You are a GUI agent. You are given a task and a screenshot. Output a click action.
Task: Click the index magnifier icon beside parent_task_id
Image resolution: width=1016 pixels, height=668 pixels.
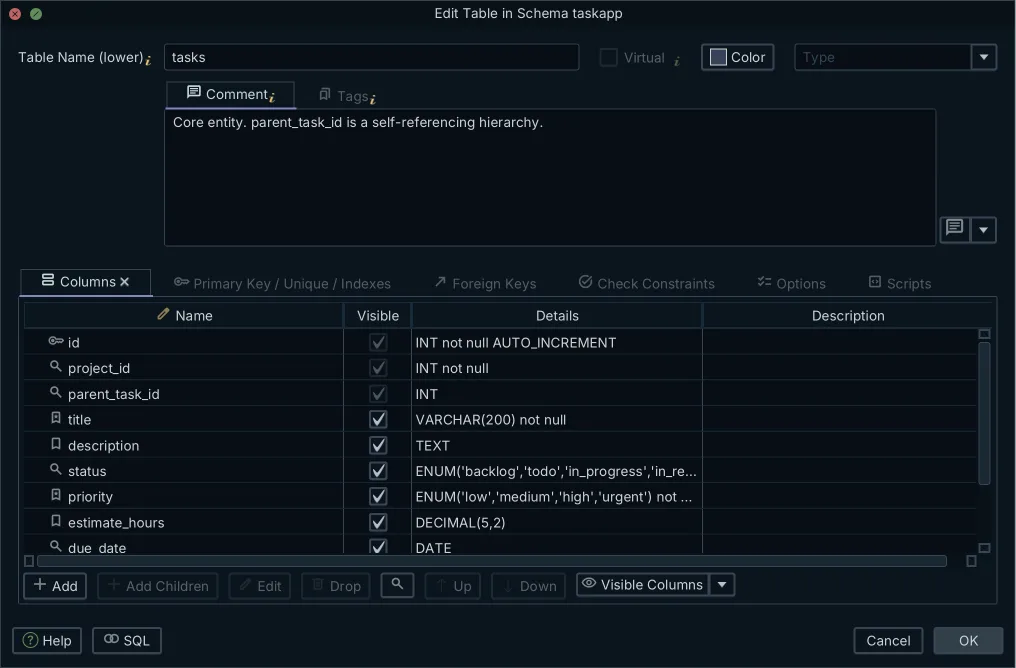click(56, 393)
